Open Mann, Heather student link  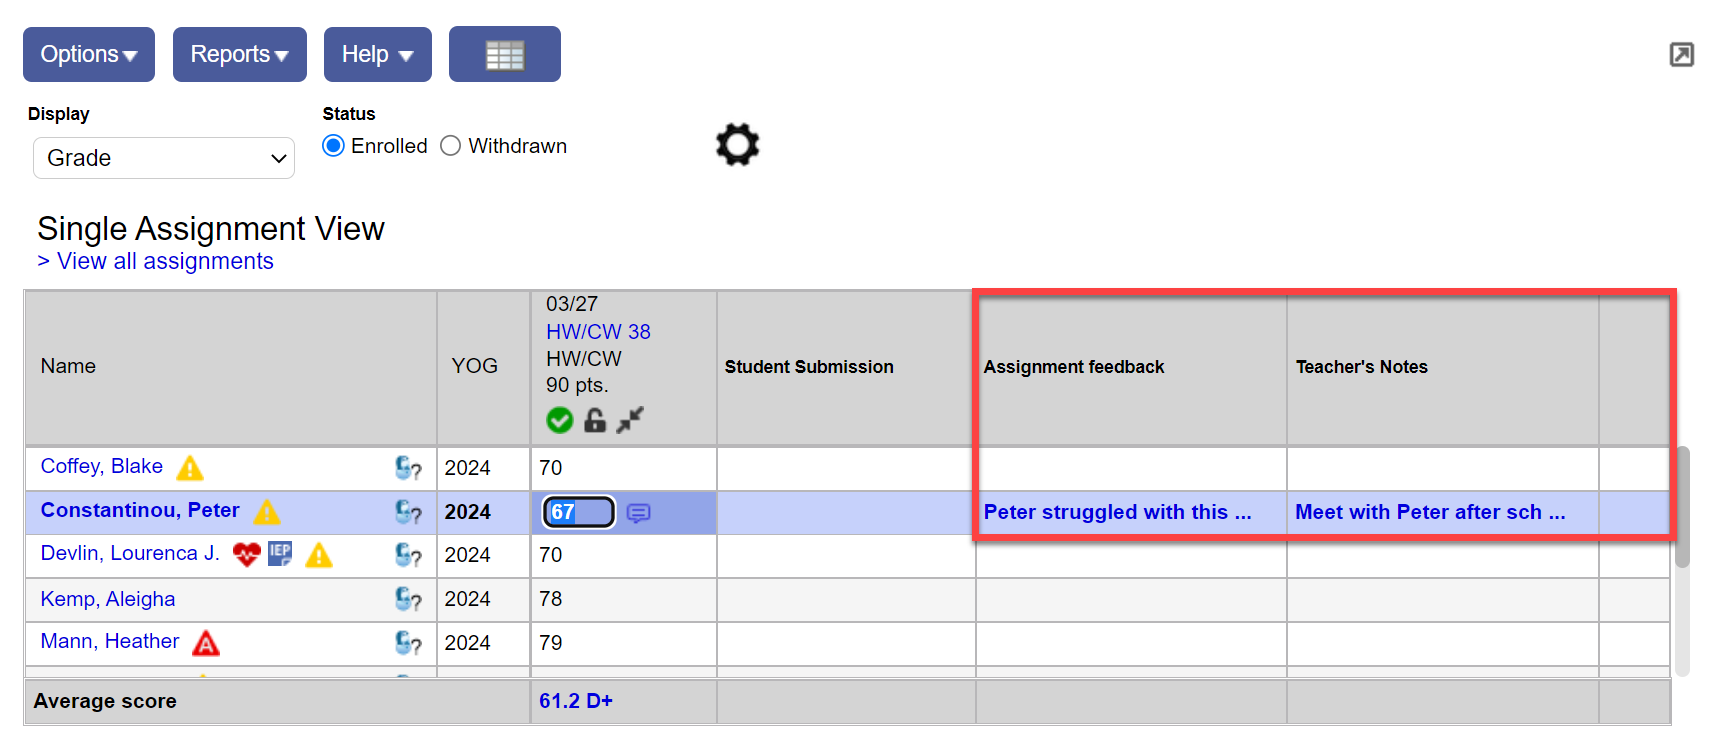110,641
